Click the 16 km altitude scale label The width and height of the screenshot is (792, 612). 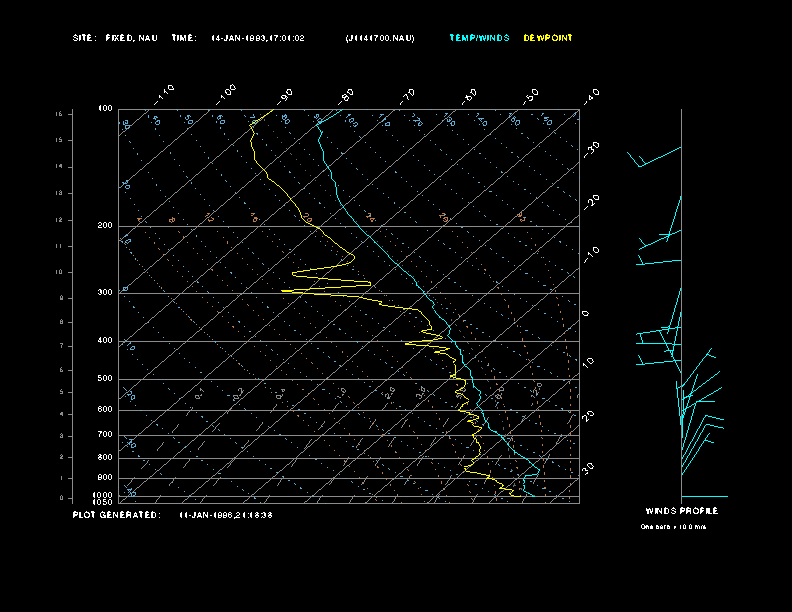(59, 114)
